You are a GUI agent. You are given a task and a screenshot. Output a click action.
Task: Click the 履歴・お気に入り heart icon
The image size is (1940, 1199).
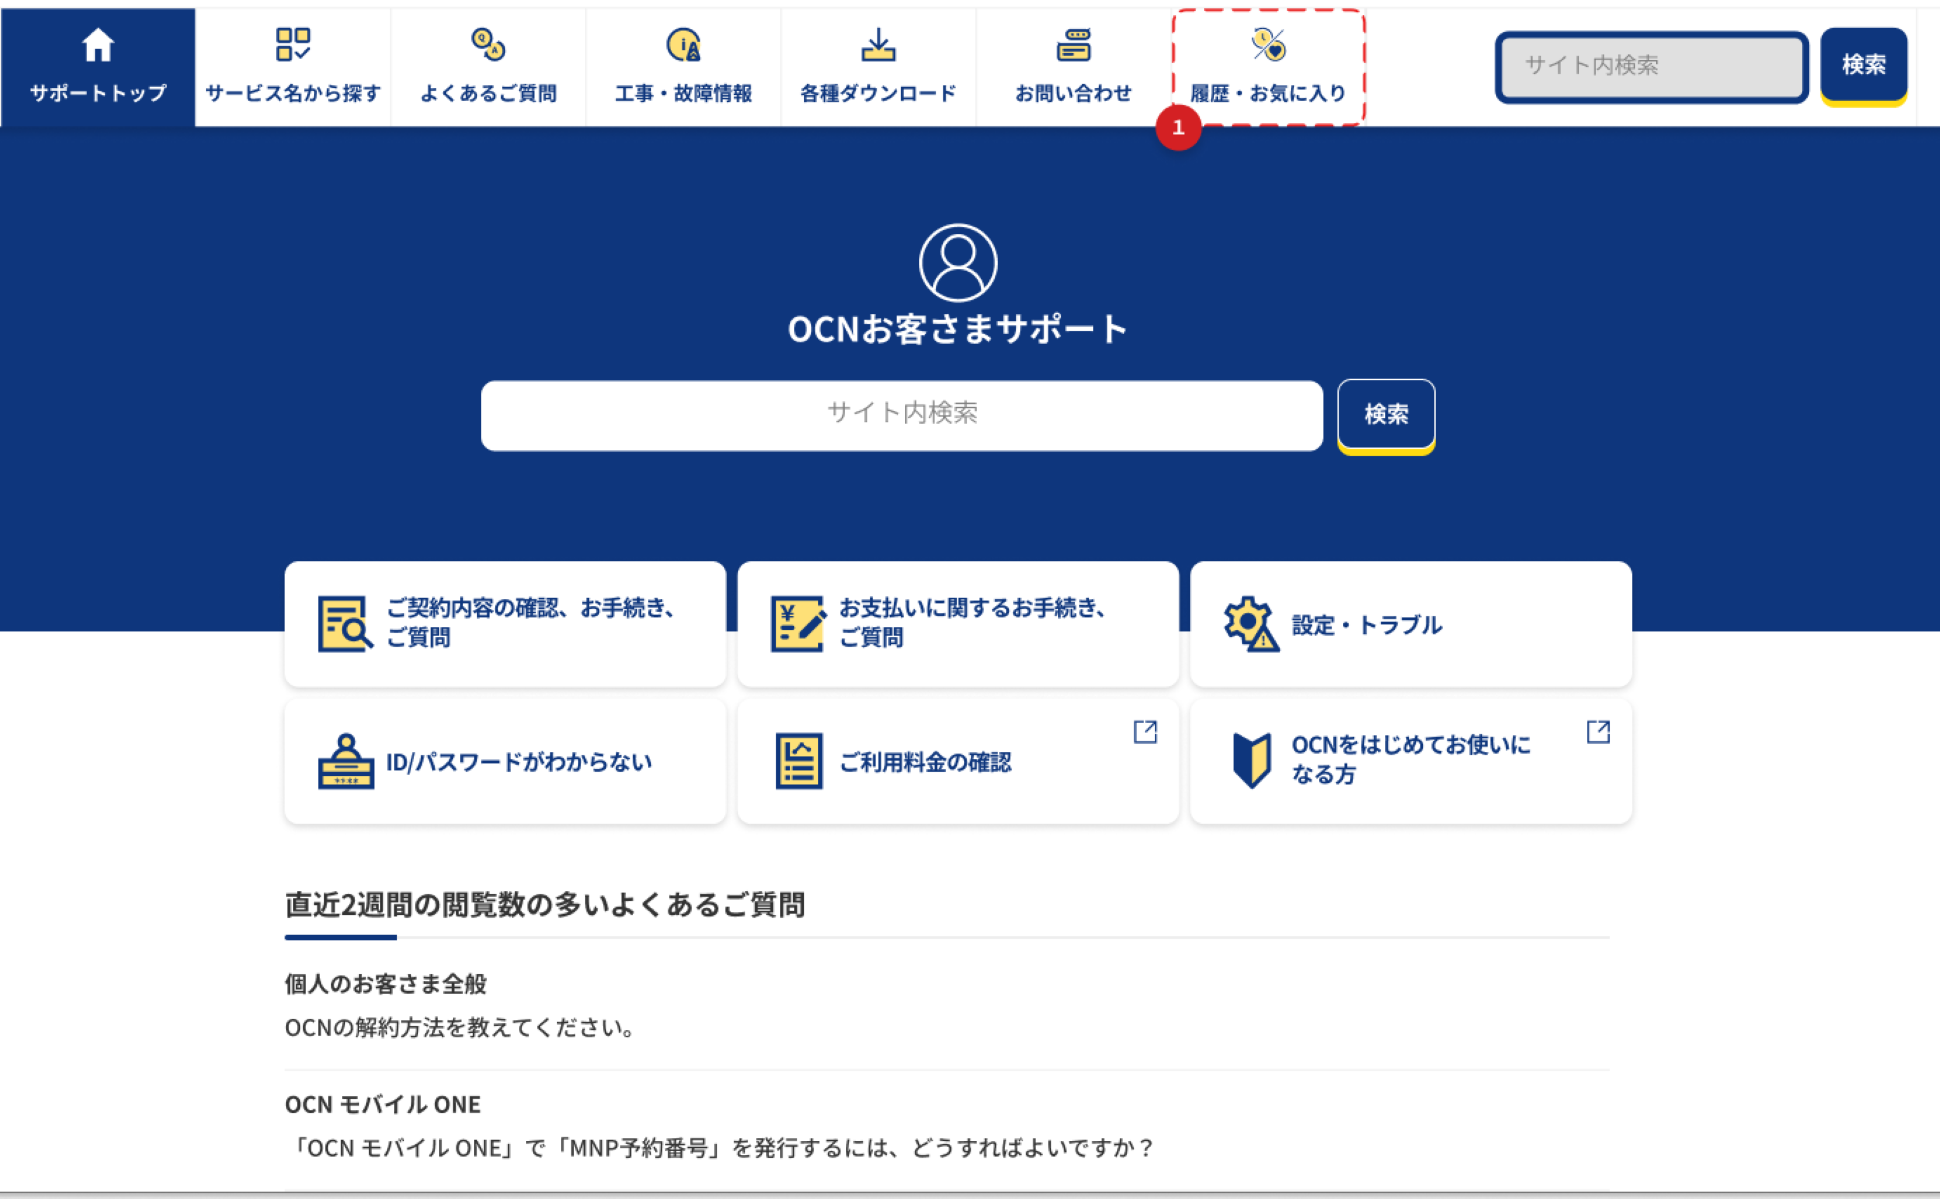tap(1268, 45)
